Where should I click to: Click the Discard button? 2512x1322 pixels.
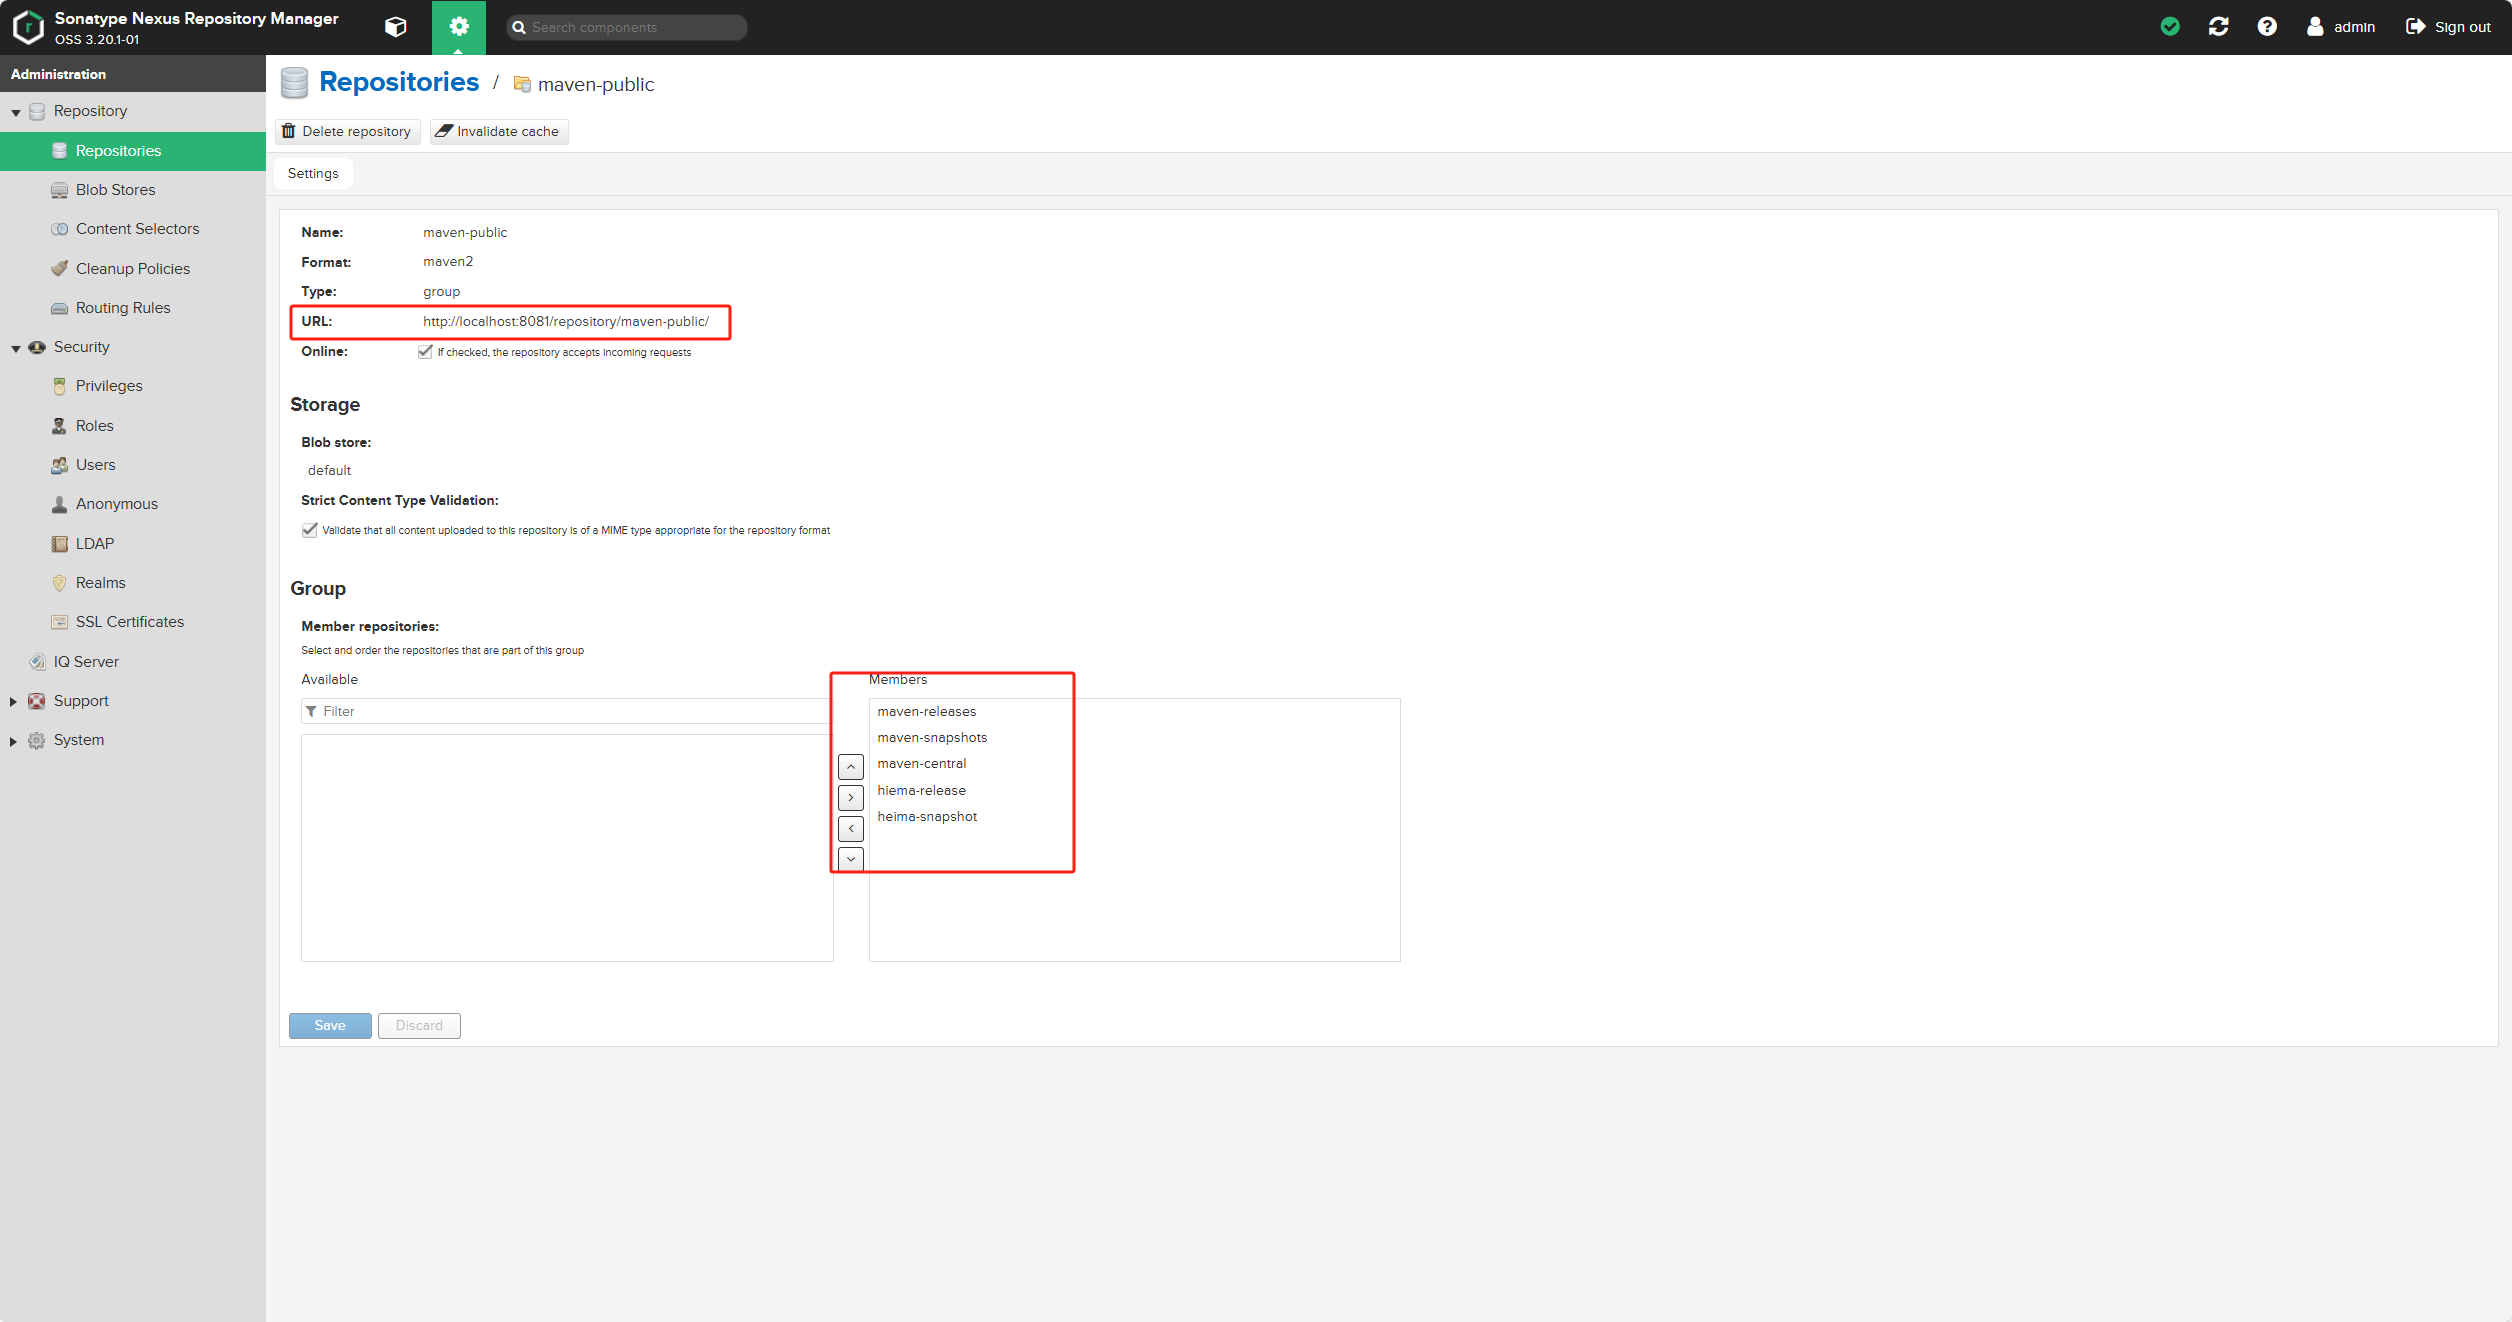[419, 1026]
